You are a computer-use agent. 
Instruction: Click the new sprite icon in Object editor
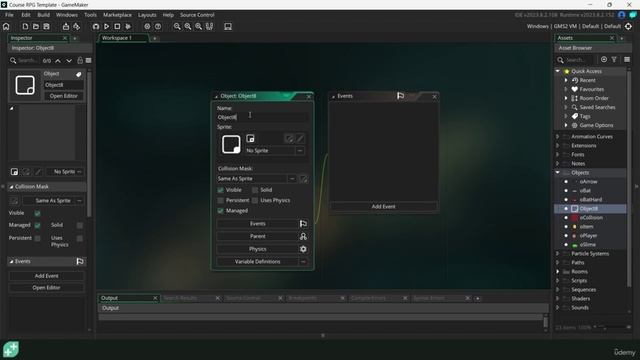coord(250,139)
